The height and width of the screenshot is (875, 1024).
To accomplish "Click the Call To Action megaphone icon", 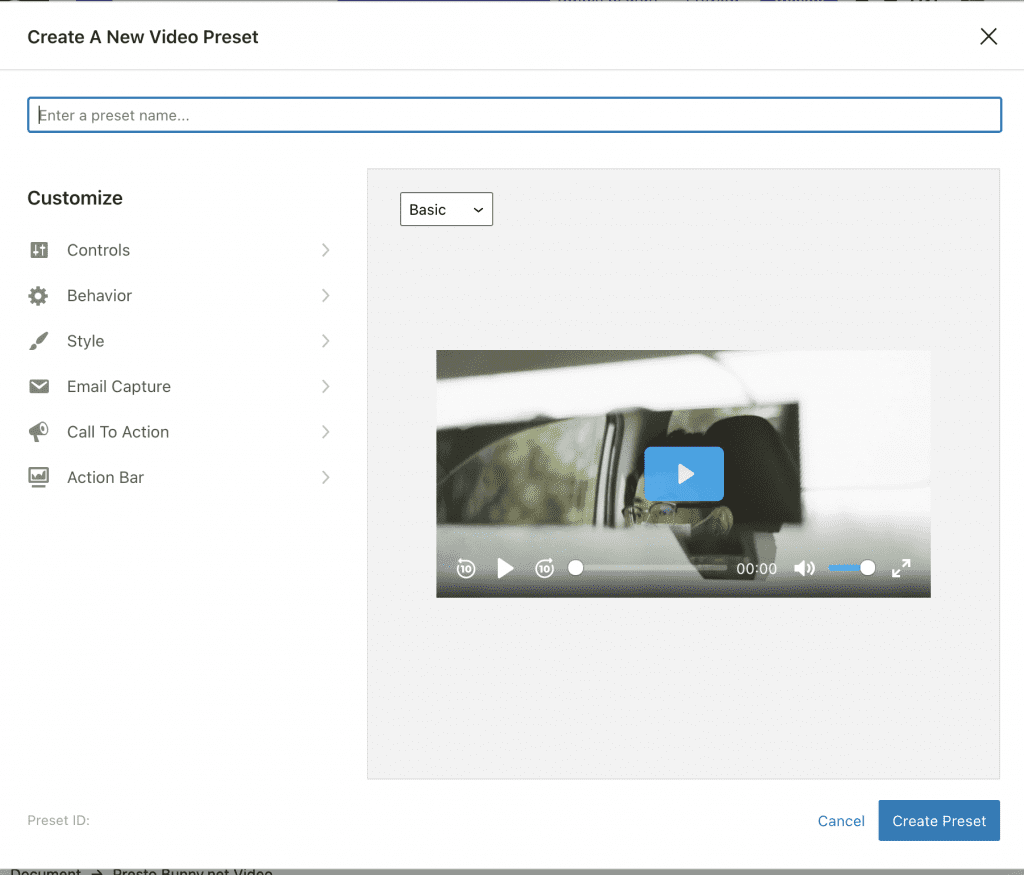I will click(x=39, y=432).
